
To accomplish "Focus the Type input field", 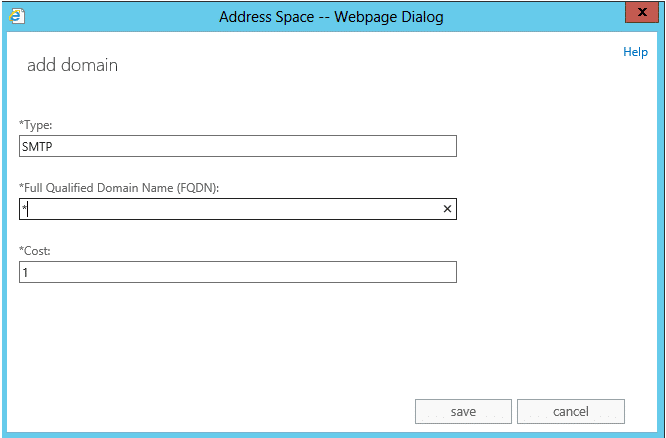I will pos(237,146).
